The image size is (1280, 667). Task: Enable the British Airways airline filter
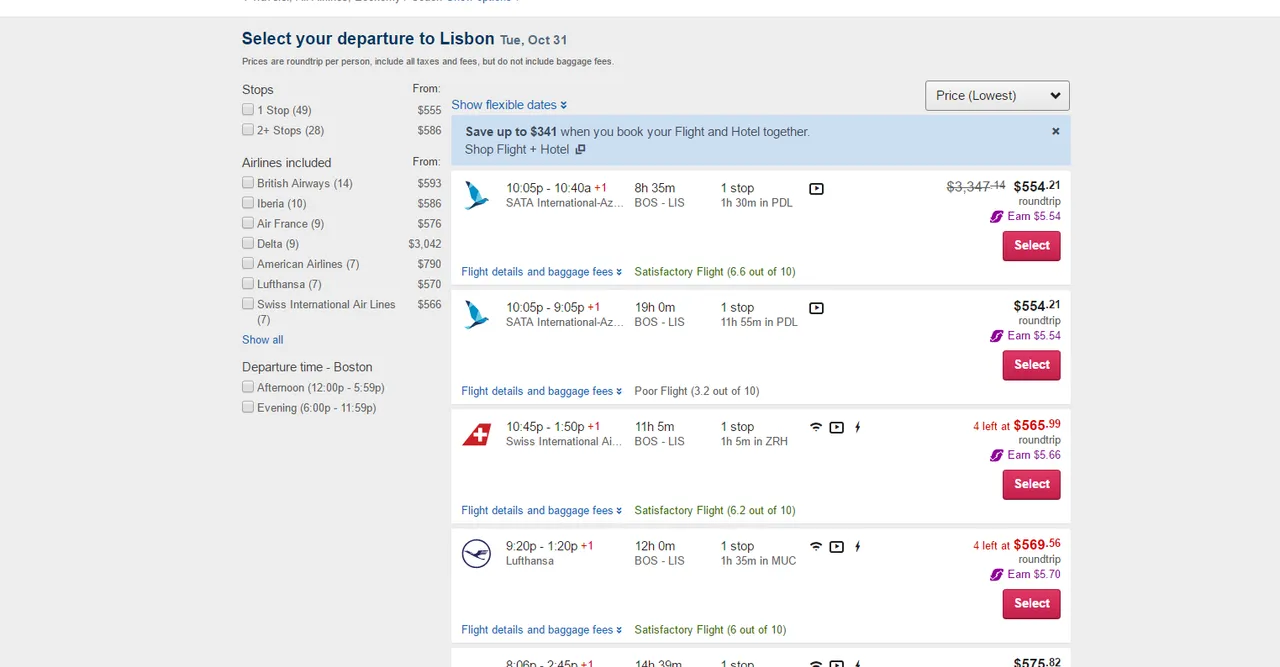(248, 183)
